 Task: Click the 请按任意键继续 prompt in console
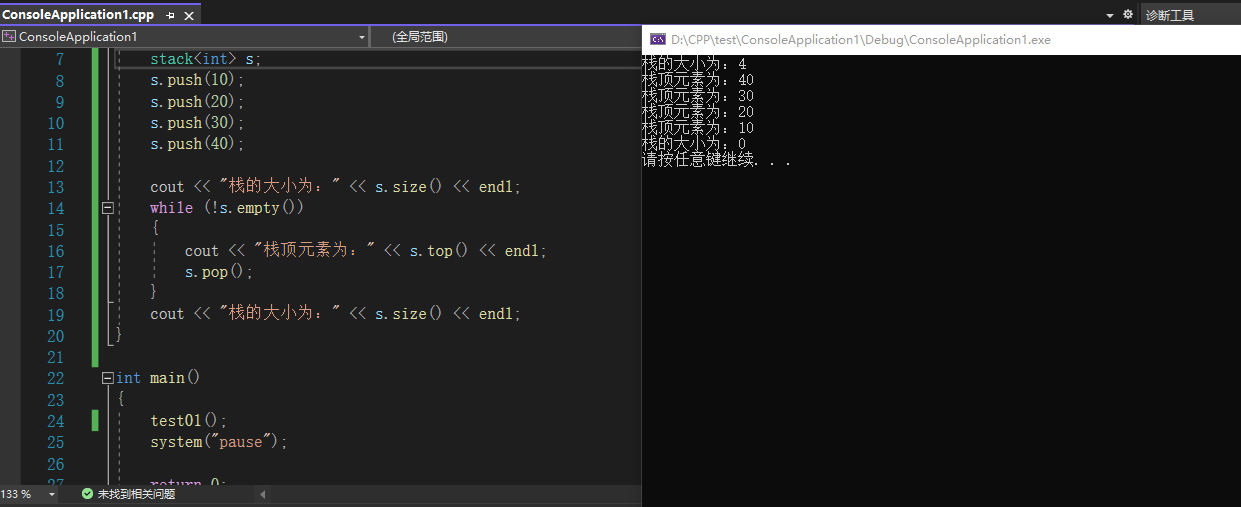pos(716,160)
